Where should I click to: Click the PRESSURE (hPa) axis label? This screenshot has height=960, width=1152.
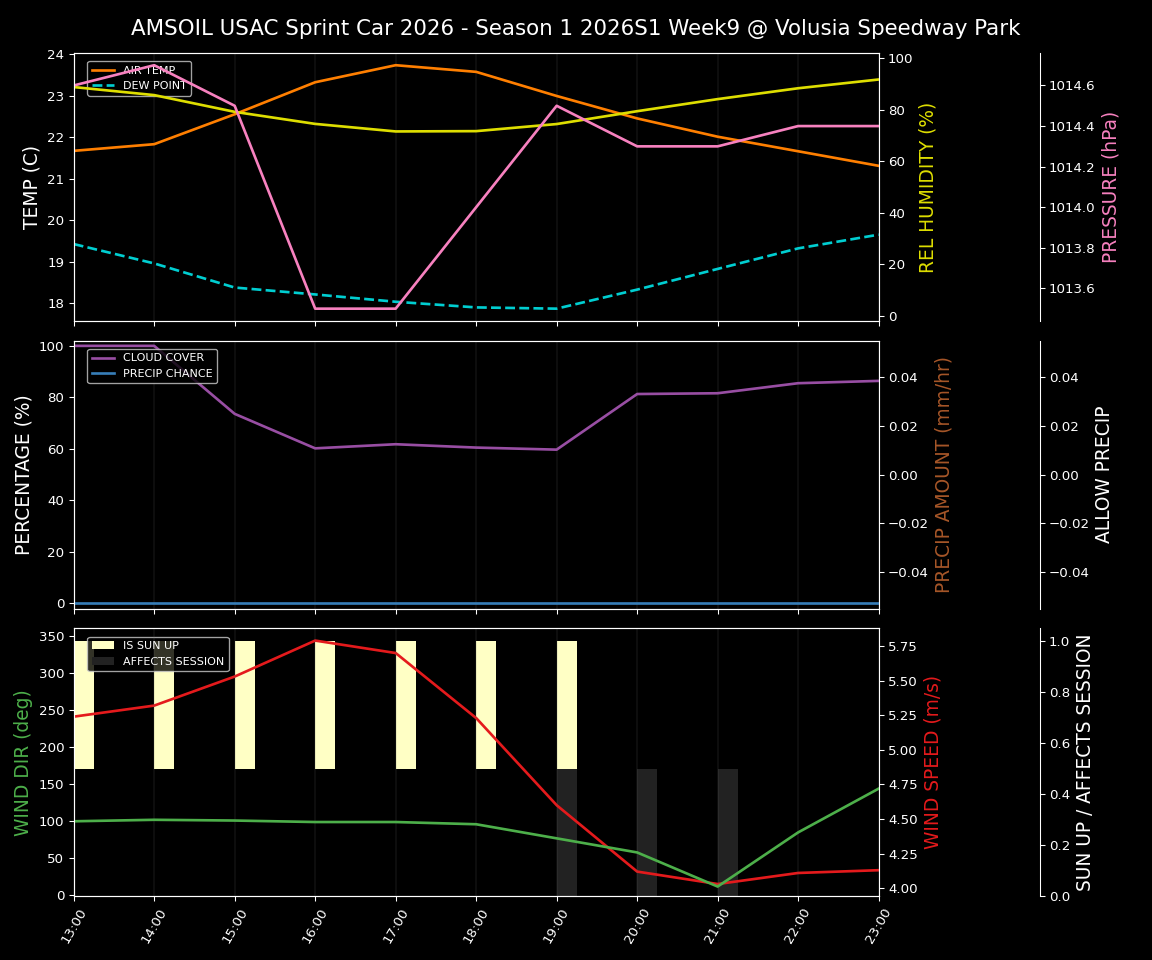tap(1110, 186)
